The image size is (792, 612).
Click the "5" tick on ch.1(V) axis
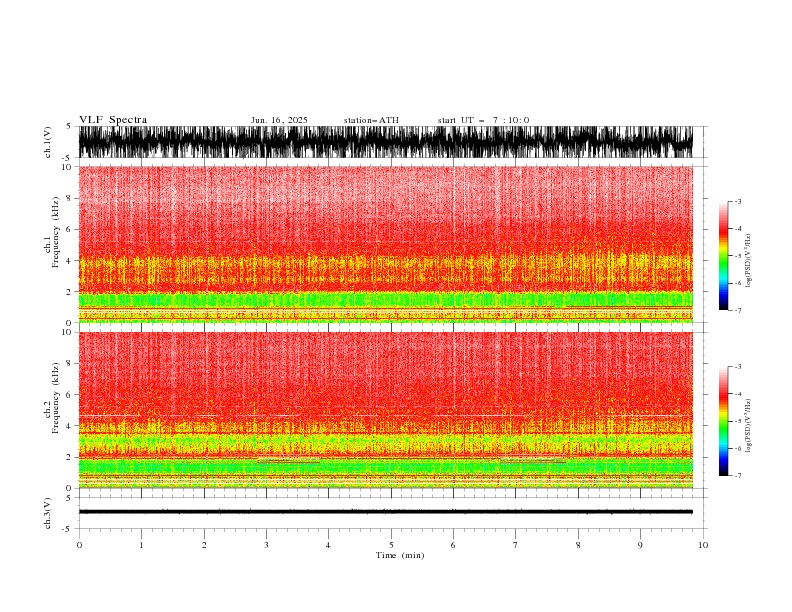pyautogui.click(x=69, y=126)
